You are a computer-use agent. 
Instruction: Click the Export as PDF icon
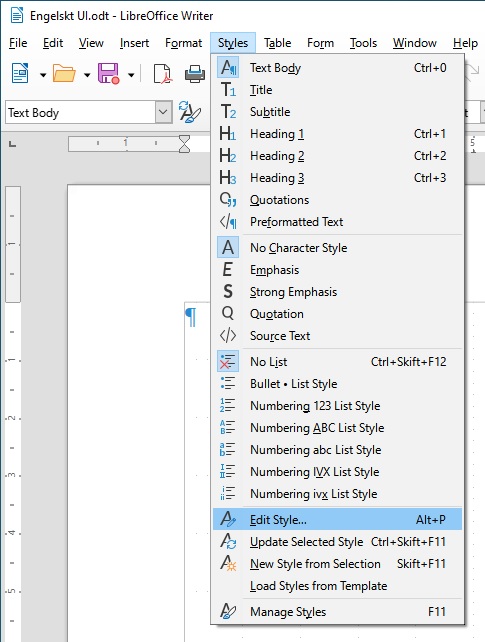162,74
